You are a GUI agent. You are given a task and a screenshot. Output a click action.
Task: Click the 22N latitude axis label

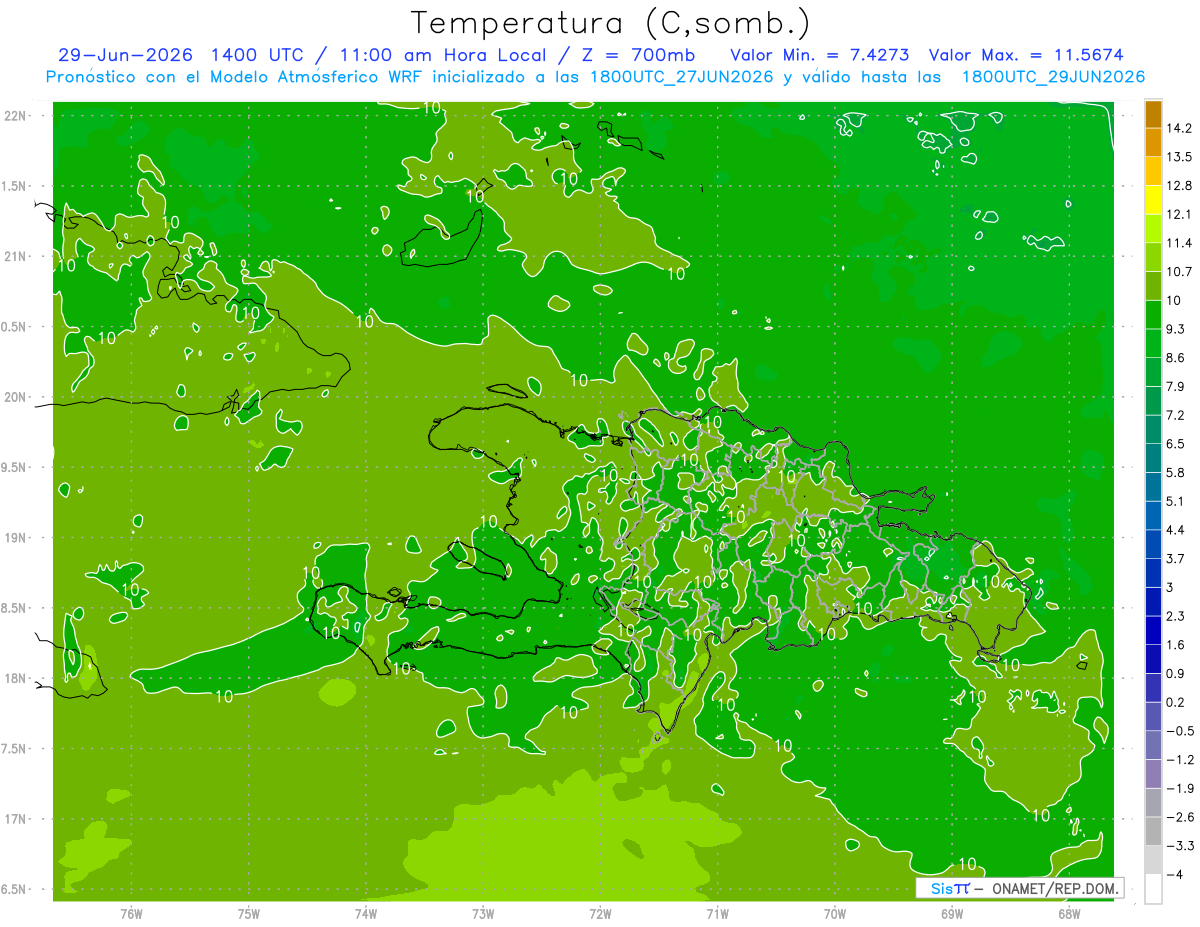(15, 116)
